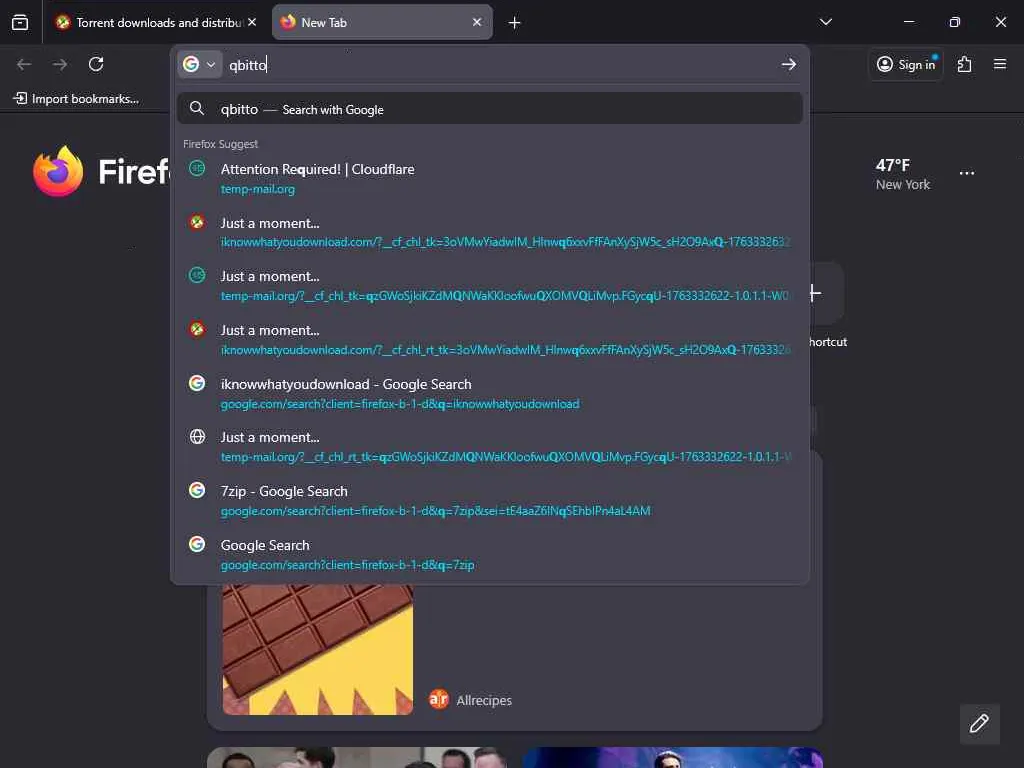Image resolution: width=1024 pixels, height=768 pixels.
Task: Click the 47°F New York weather widget
Action: (x=903, y=174)
